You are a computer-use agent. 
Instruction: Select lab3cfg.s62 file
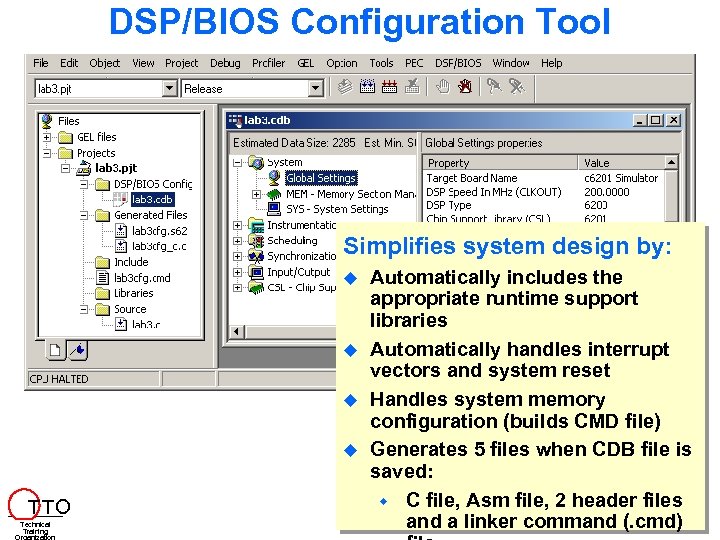click(159, 231)
